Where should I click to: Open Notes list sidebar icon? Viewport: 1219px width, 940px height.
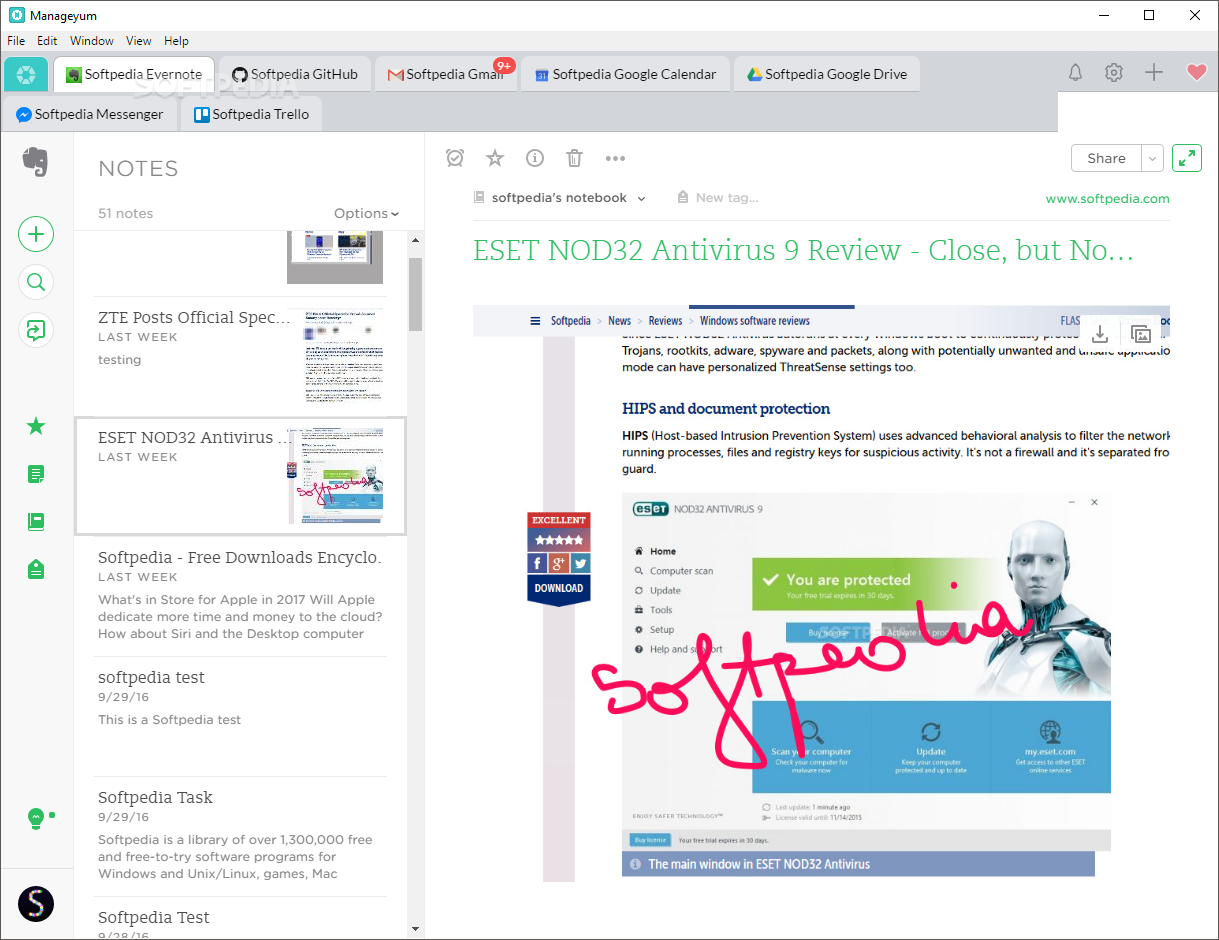pyautogui.click(x=36, y=474)
